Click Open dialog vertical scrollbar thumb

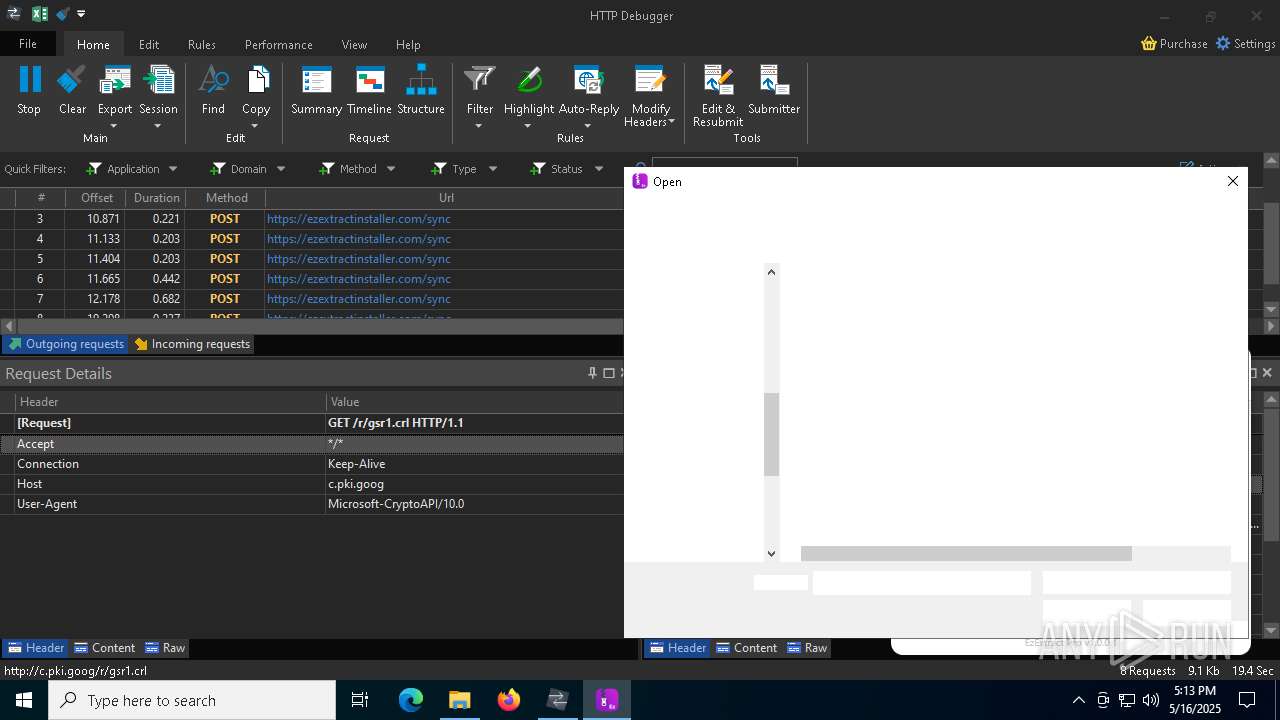pos(771,434)
